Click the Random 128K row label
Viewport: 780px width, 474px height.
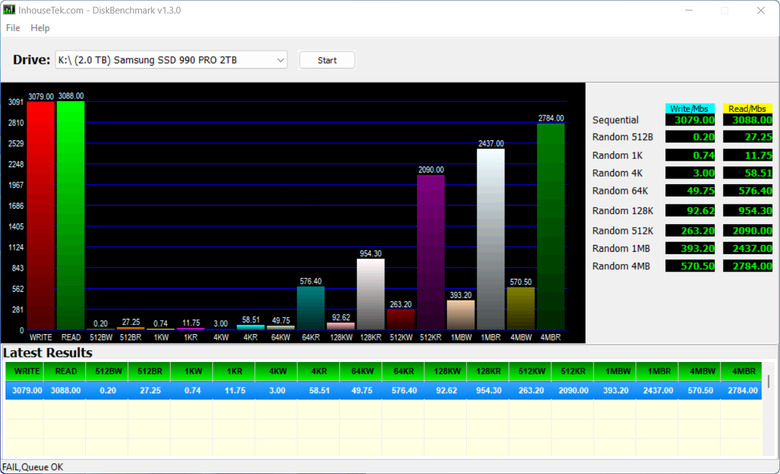coord(622,211)
